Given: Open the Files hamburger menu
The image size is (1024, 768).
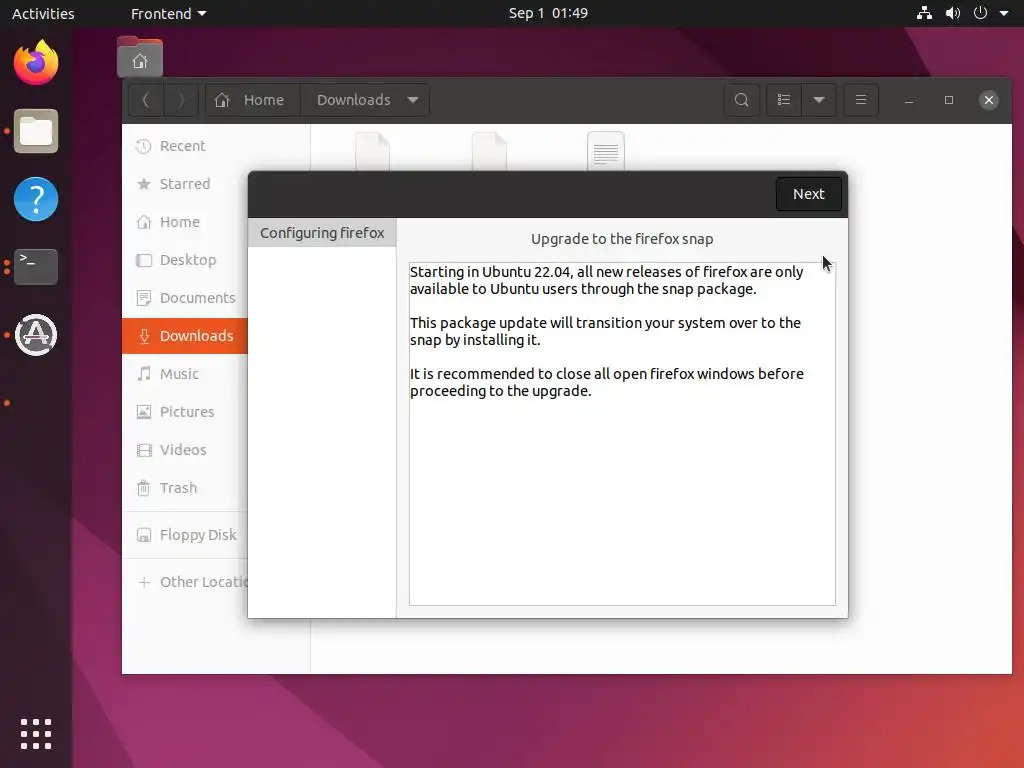Looking at the screenshot, I should (x=861, y=100).
